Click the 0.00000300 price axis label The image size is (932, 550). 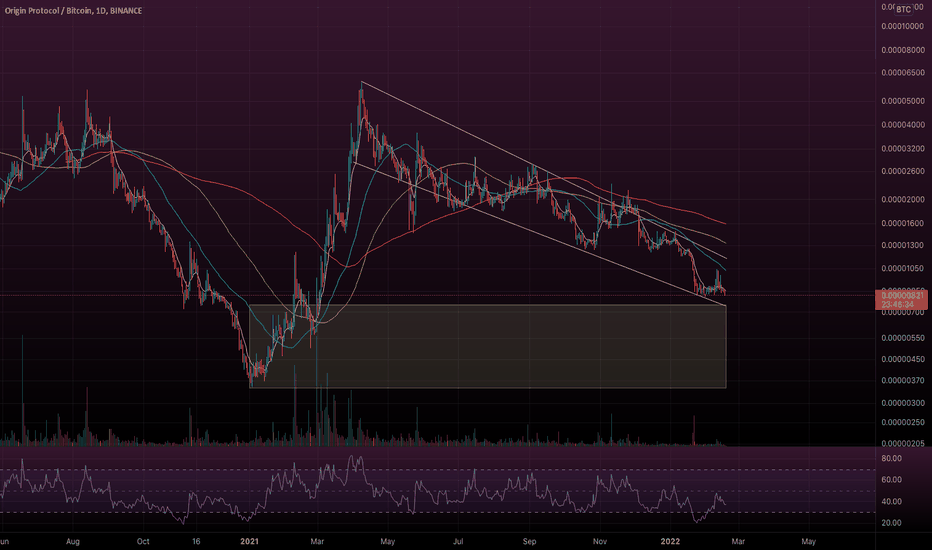click(903, 403)
